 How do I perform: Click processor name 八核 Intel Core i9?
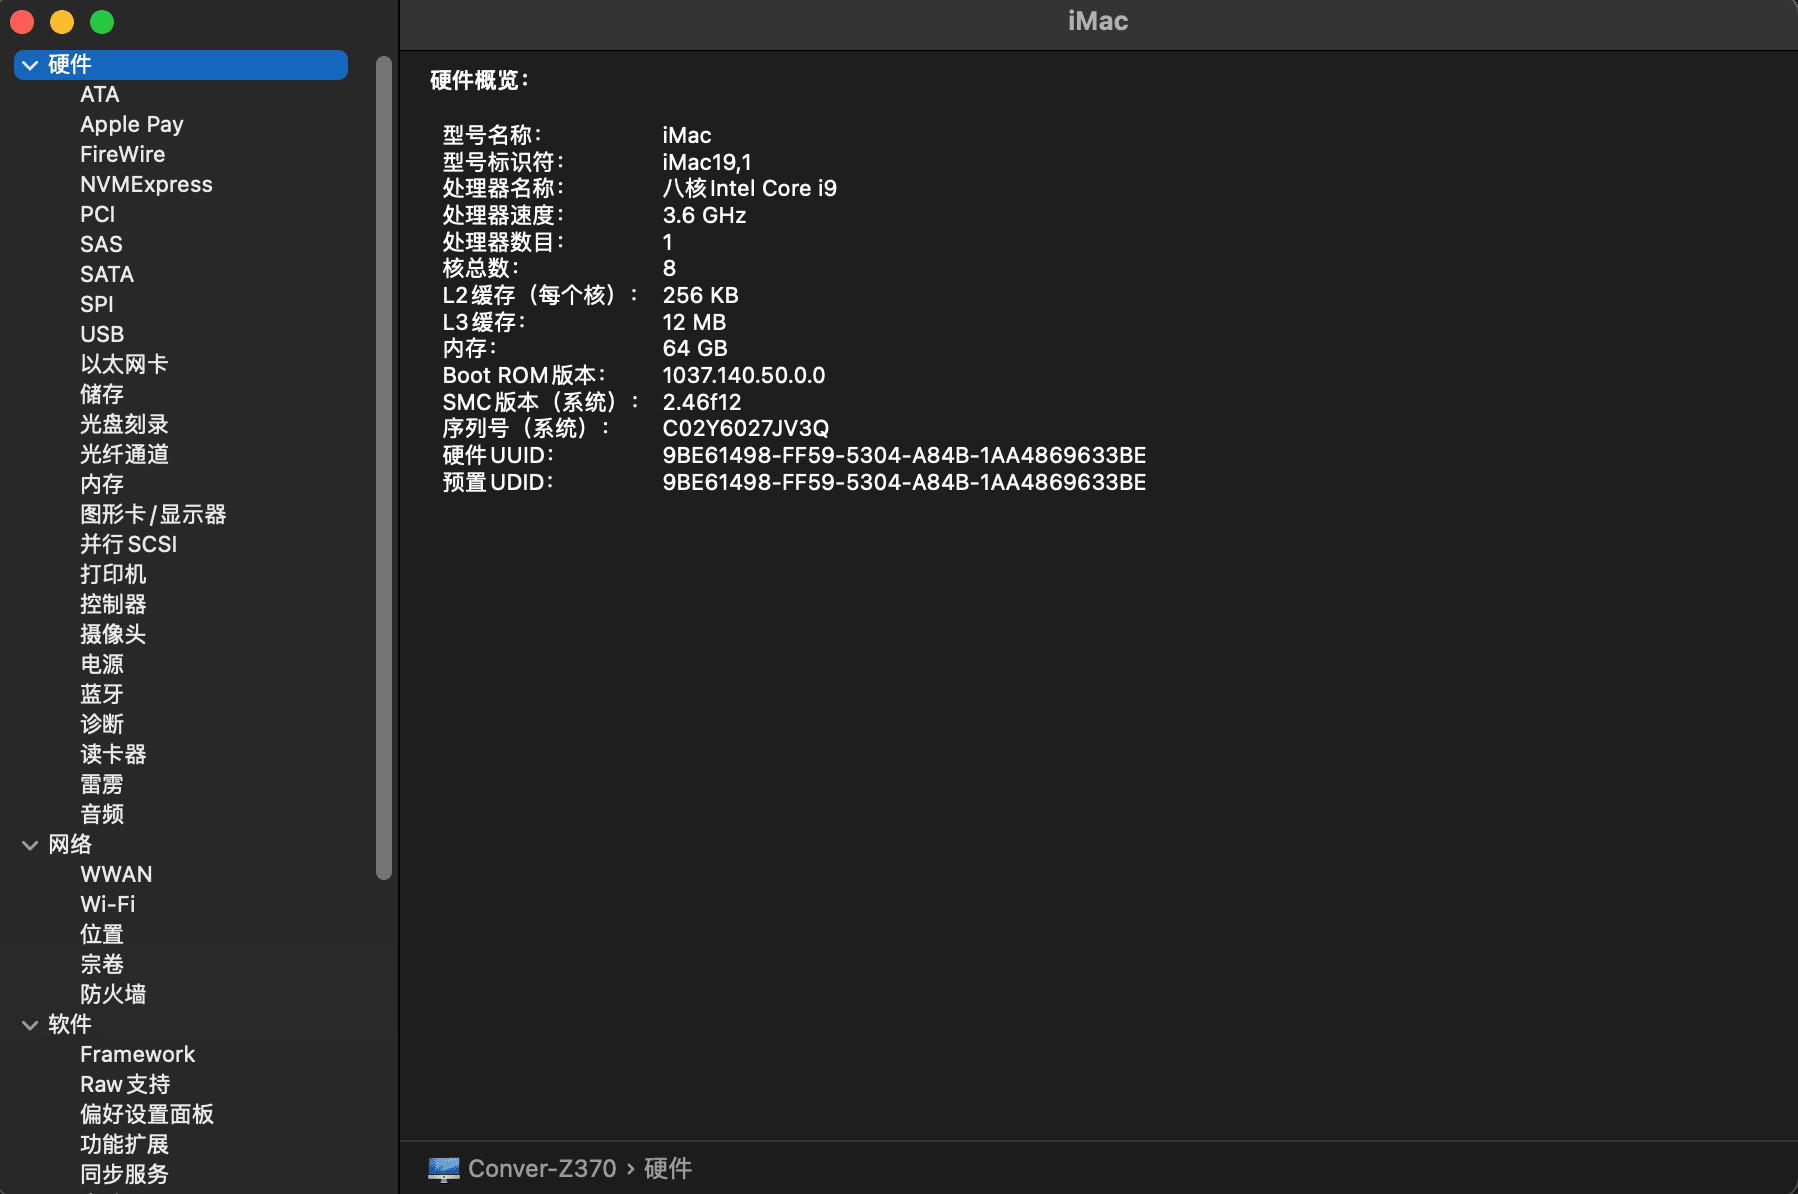750,189
